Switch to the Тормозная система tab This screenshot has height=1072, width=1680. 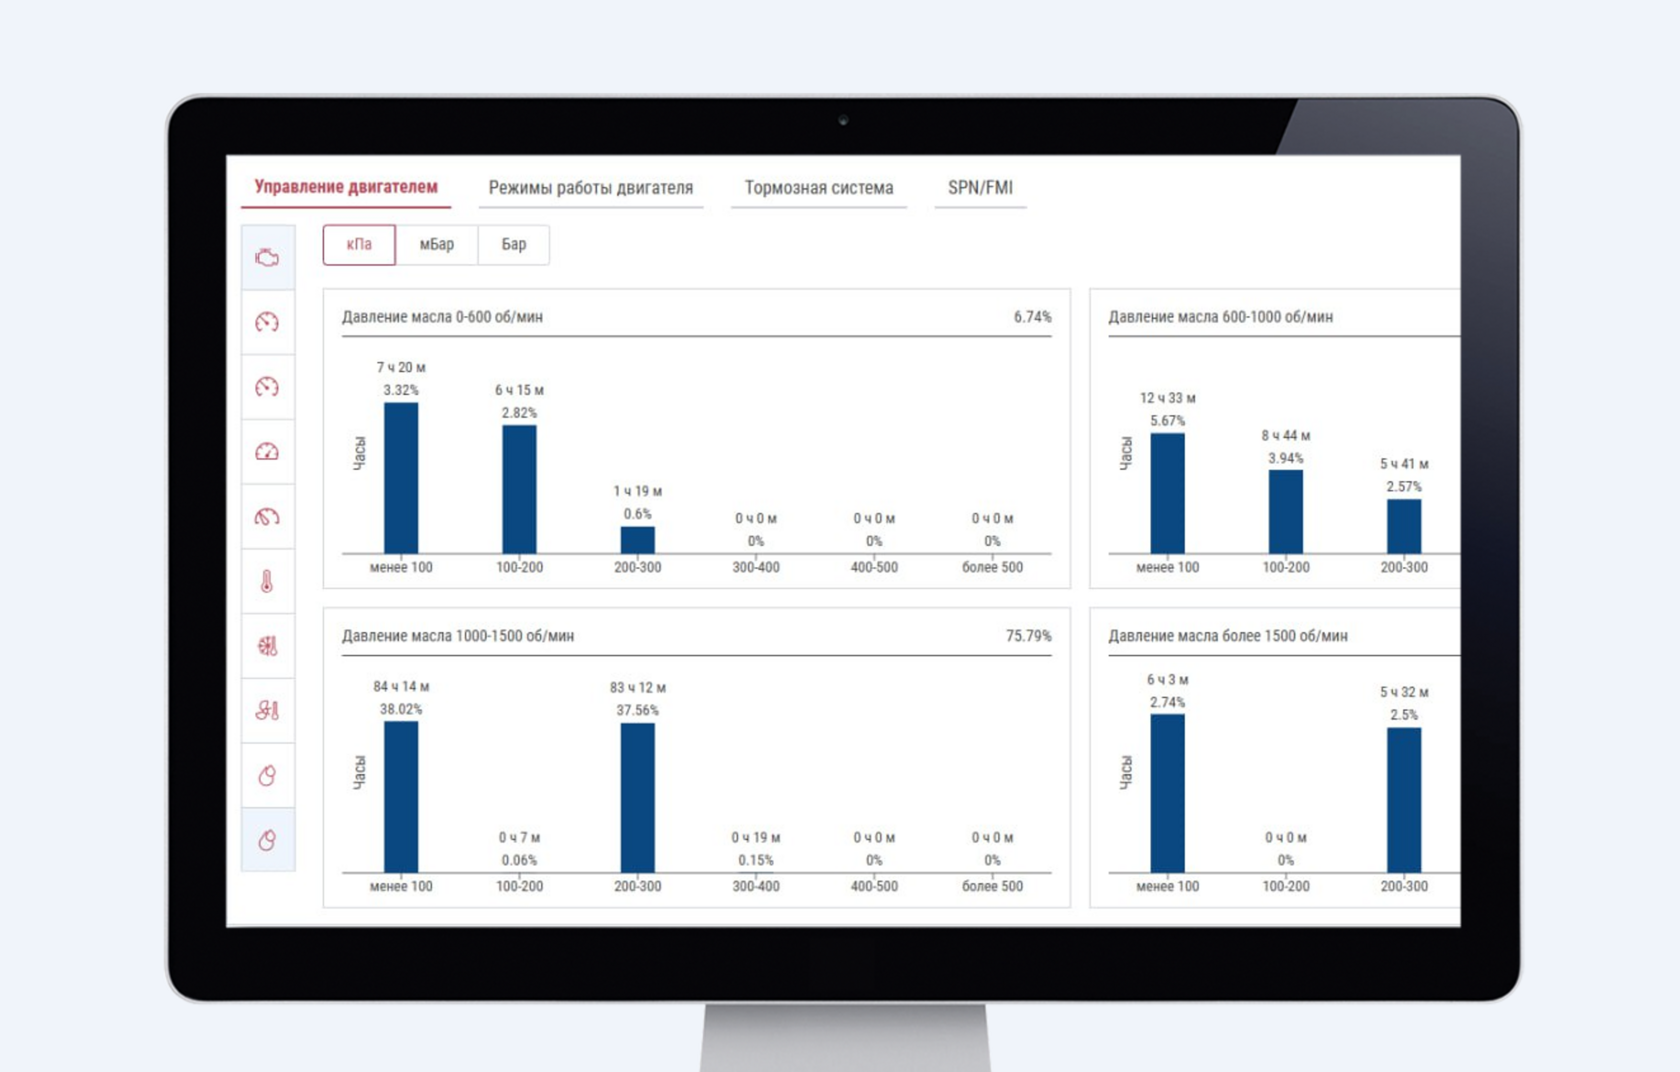[x=818, y=188]
